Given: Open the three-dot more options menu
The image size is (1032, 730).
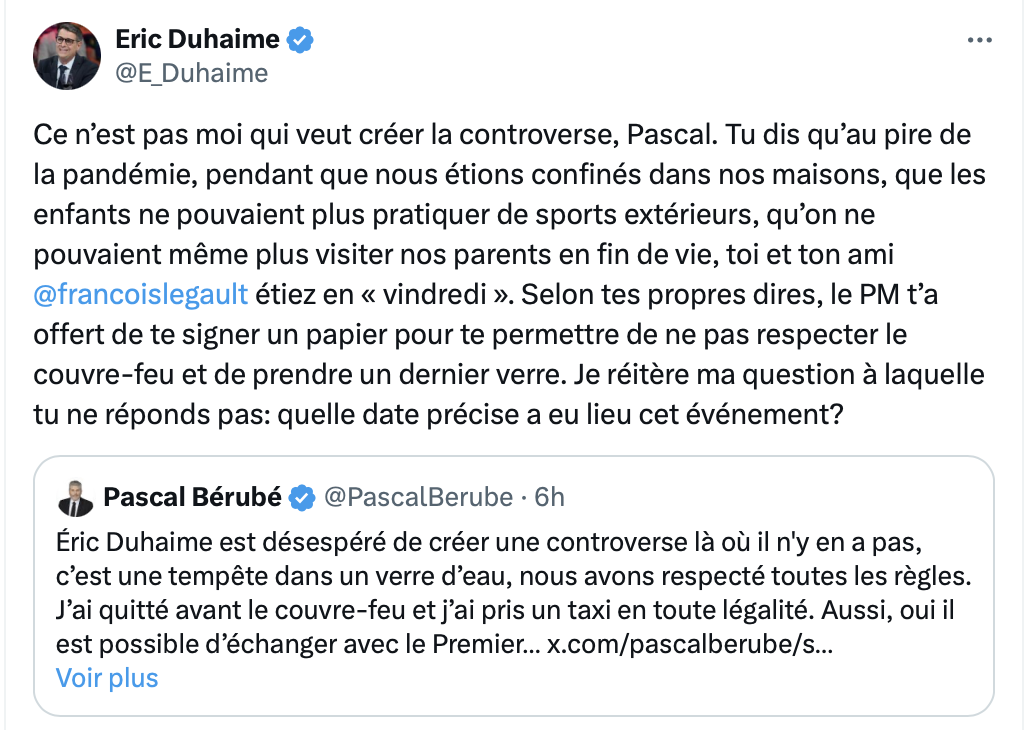Looking at the screenshot, I should pyautogui.click(x=979, y=40).
